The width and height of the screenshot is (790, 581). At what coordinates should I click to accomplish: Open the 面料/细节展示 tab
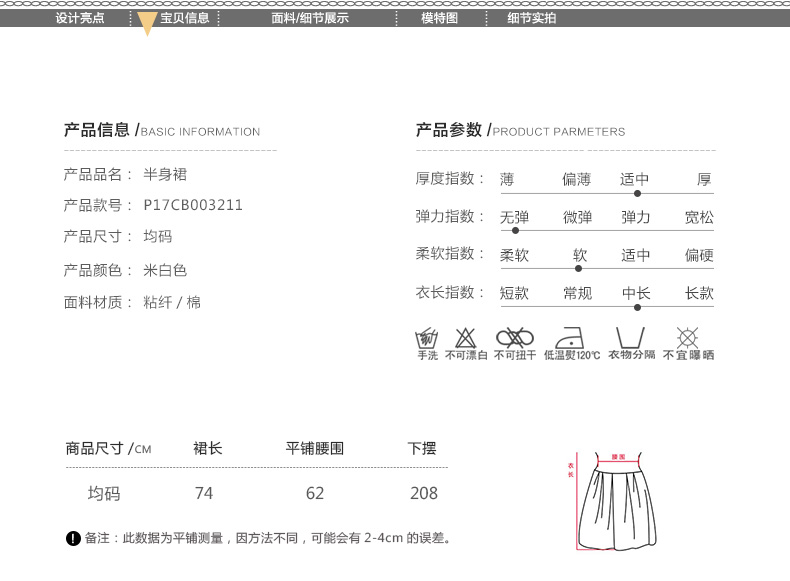click(x=310, y=18)
